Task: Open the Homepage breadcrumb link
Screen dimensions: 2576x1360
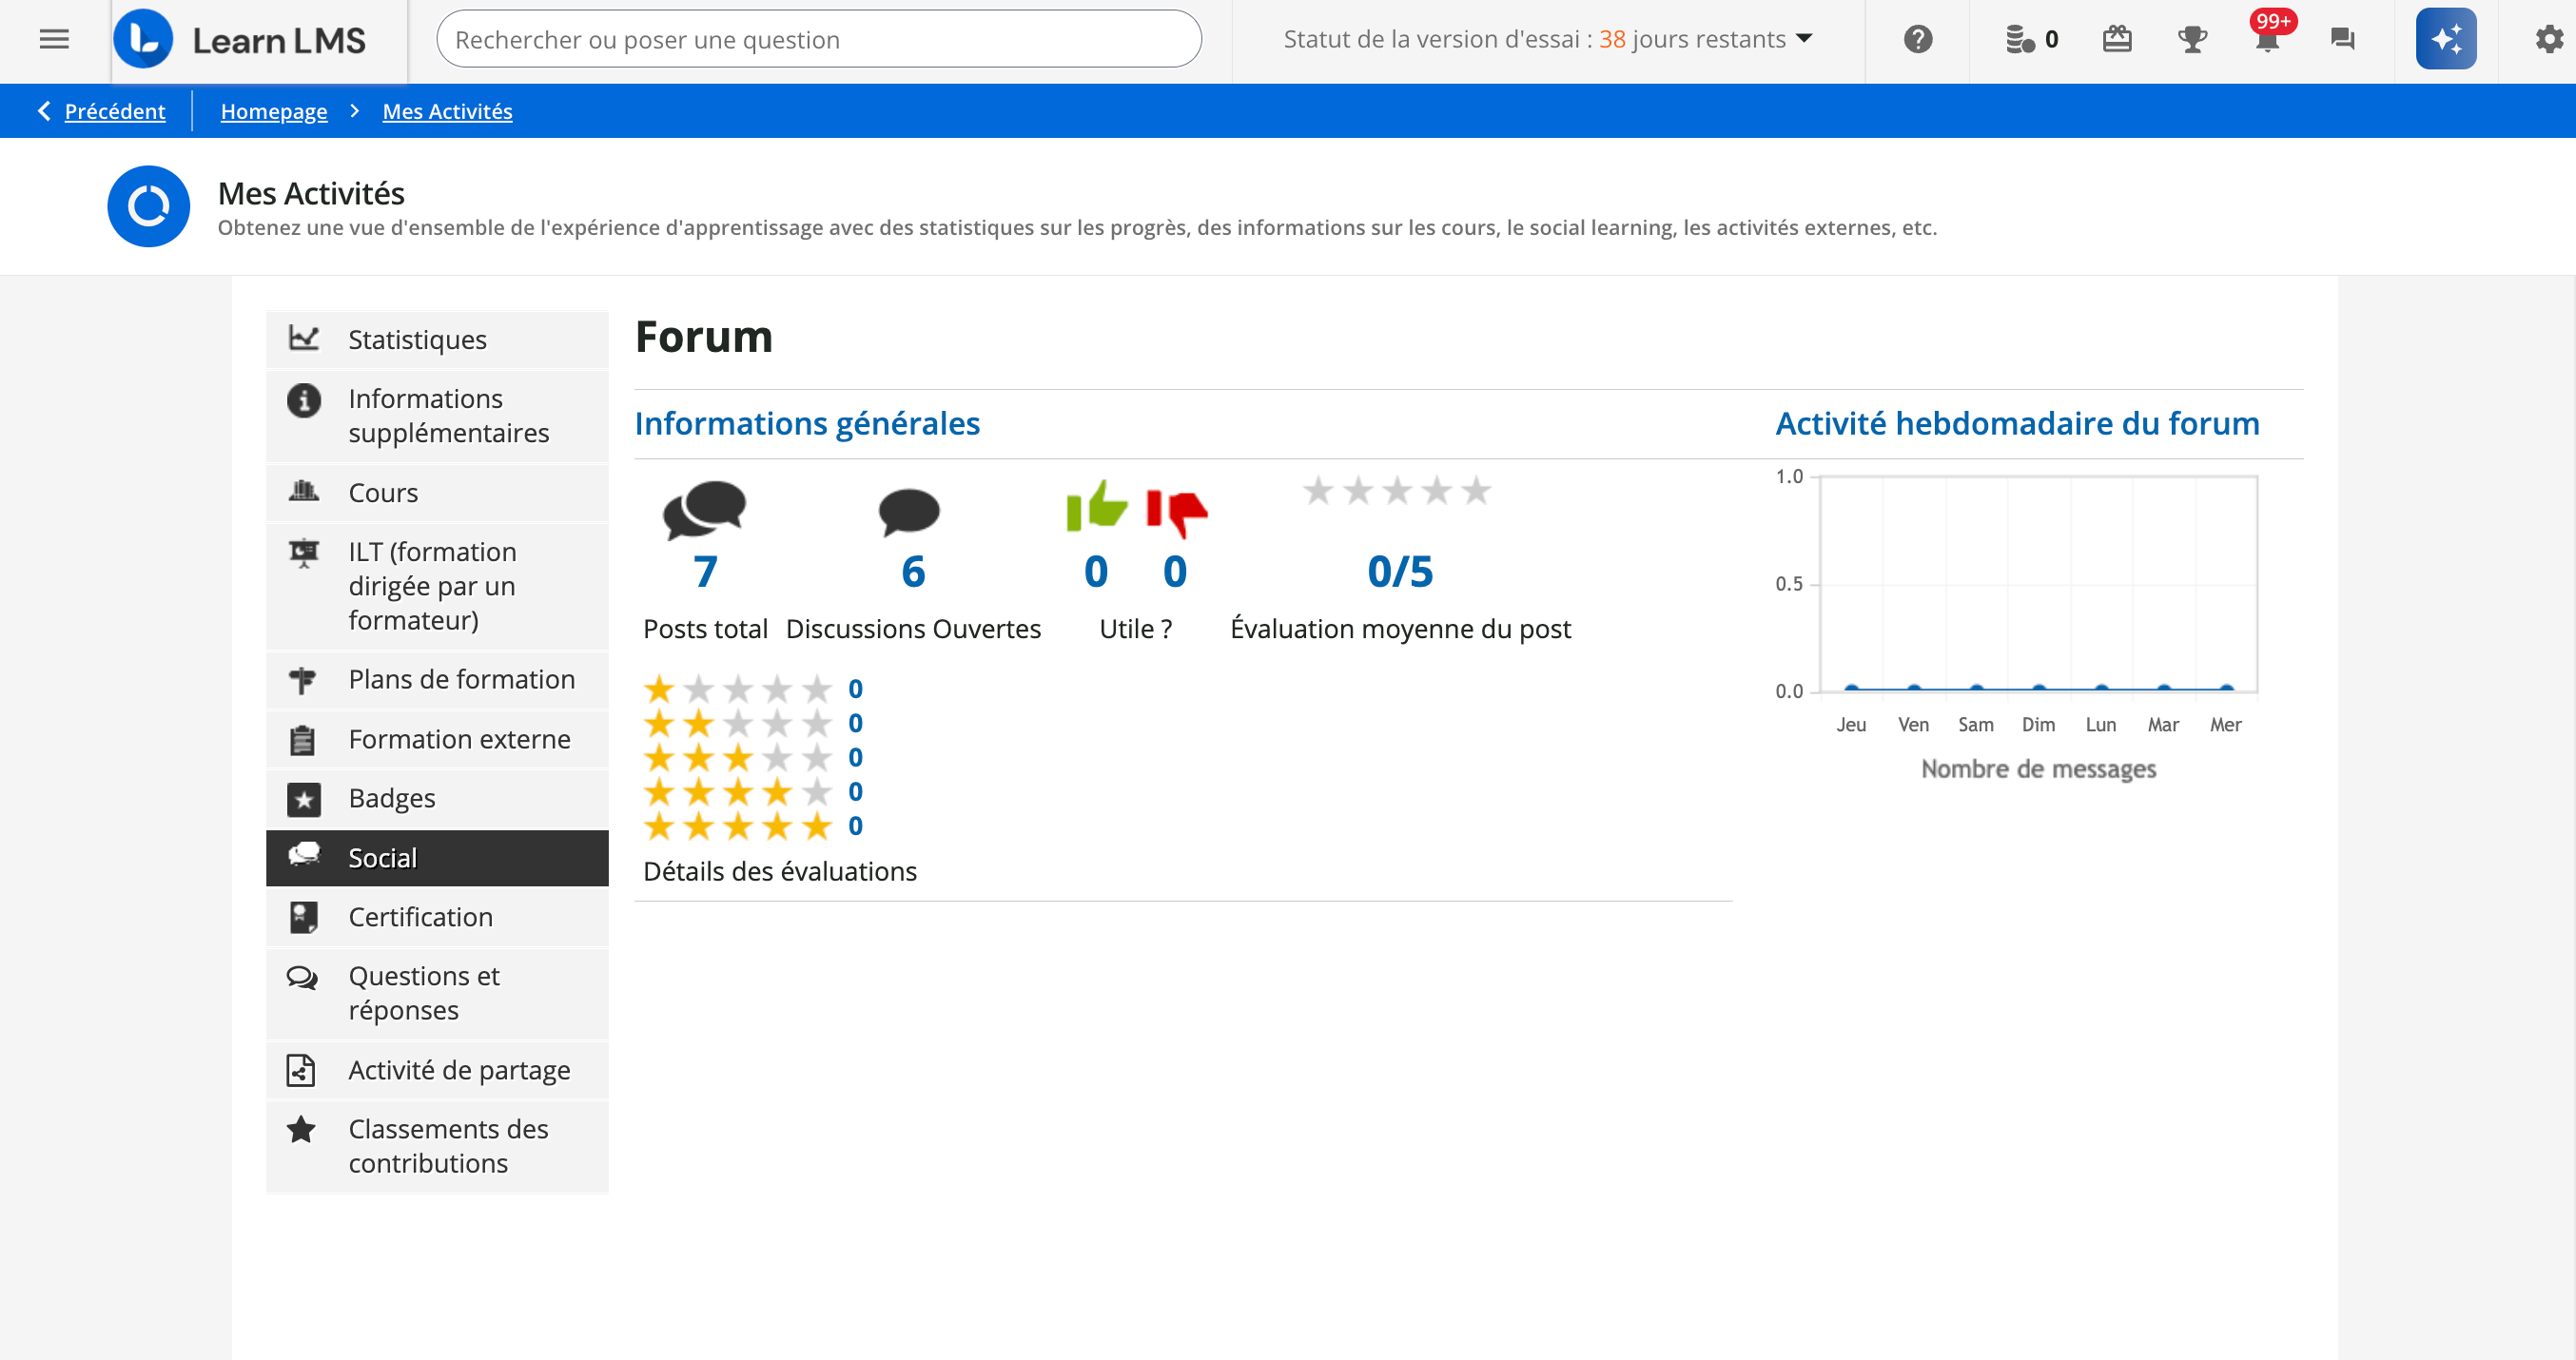Action: pos(273,111)
